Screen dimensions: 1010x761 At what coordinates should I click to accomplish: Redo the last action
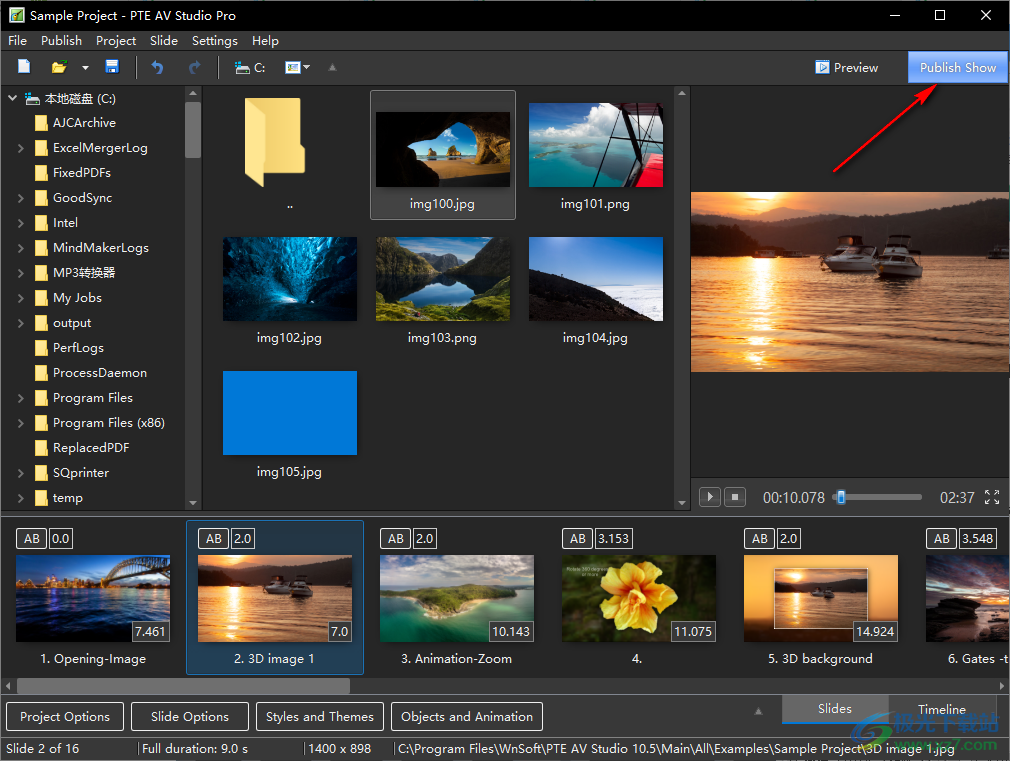tap(194, 67)
